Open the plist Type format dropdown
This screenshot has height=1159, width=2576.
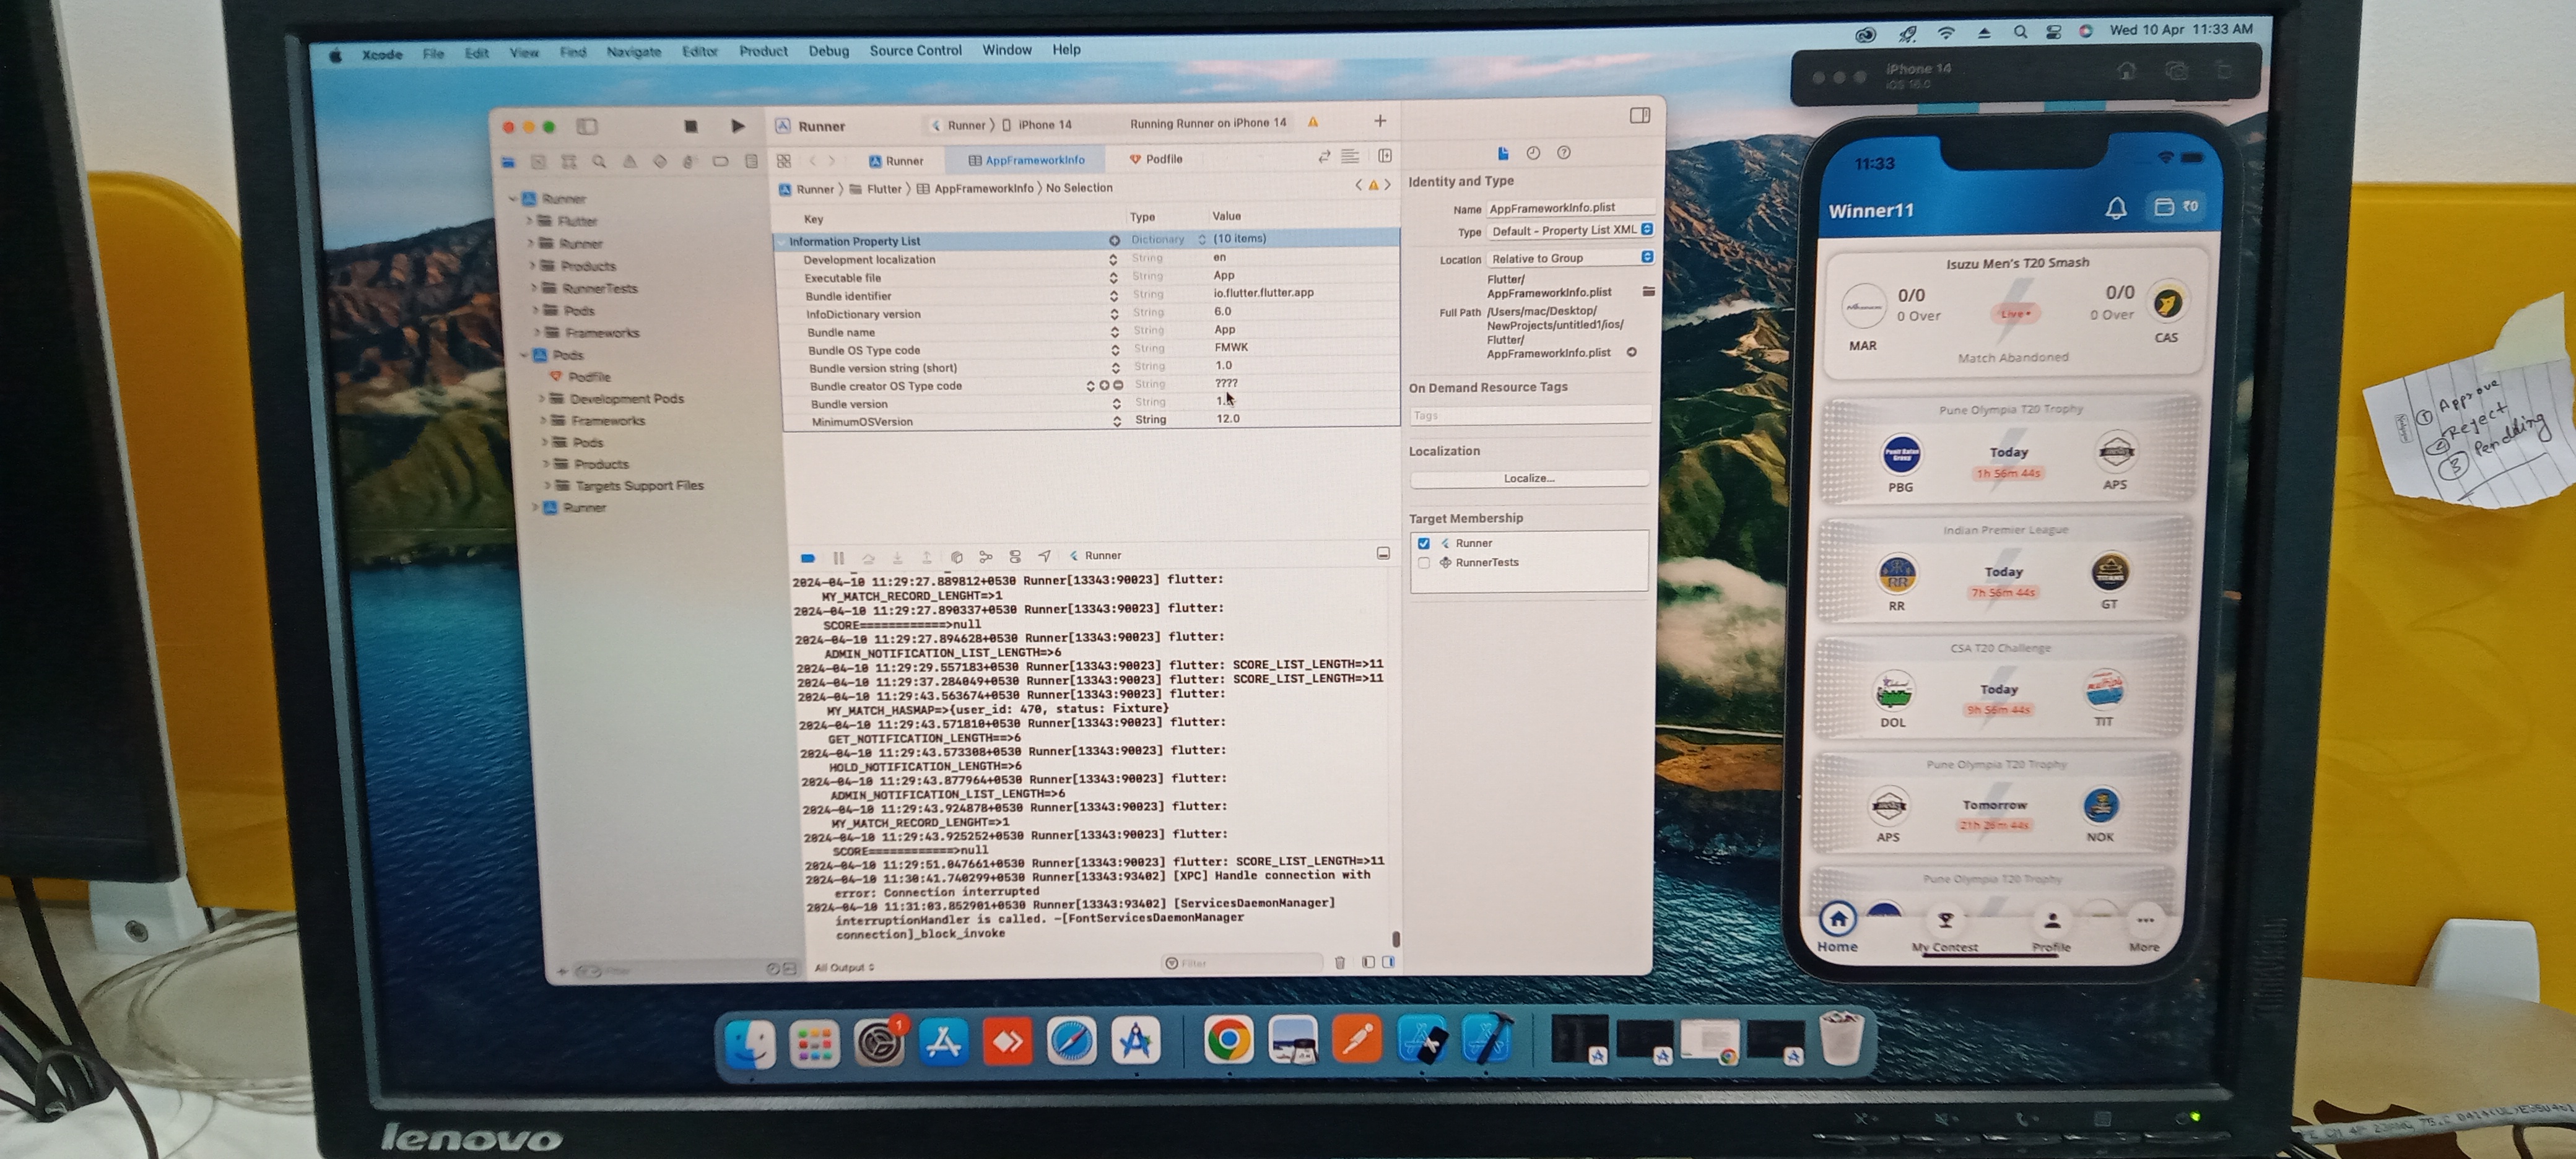click(1570, 230)
